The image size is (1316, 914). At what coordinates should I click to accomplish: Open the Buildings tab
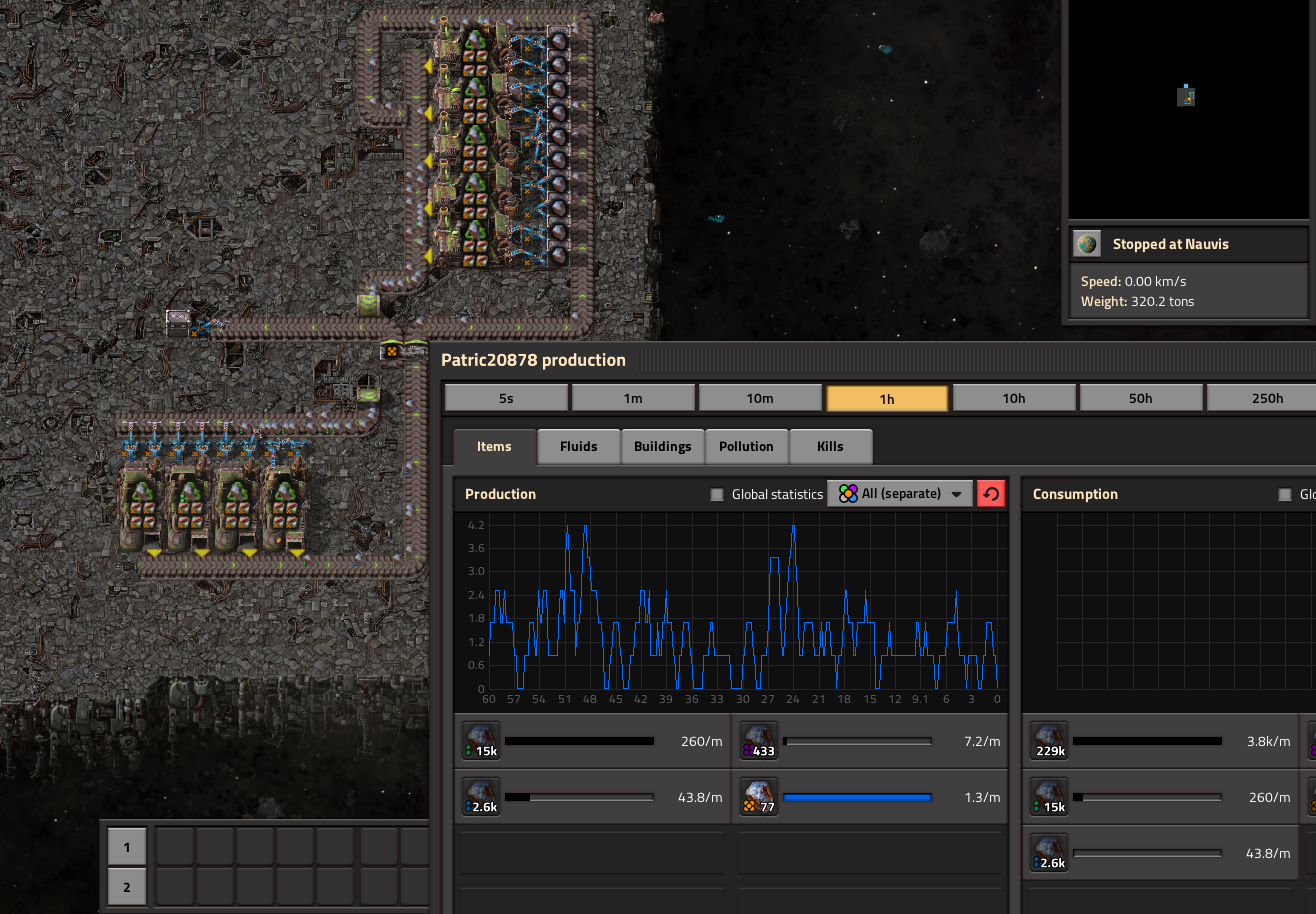pyautogui.click(x=663, y=447)
